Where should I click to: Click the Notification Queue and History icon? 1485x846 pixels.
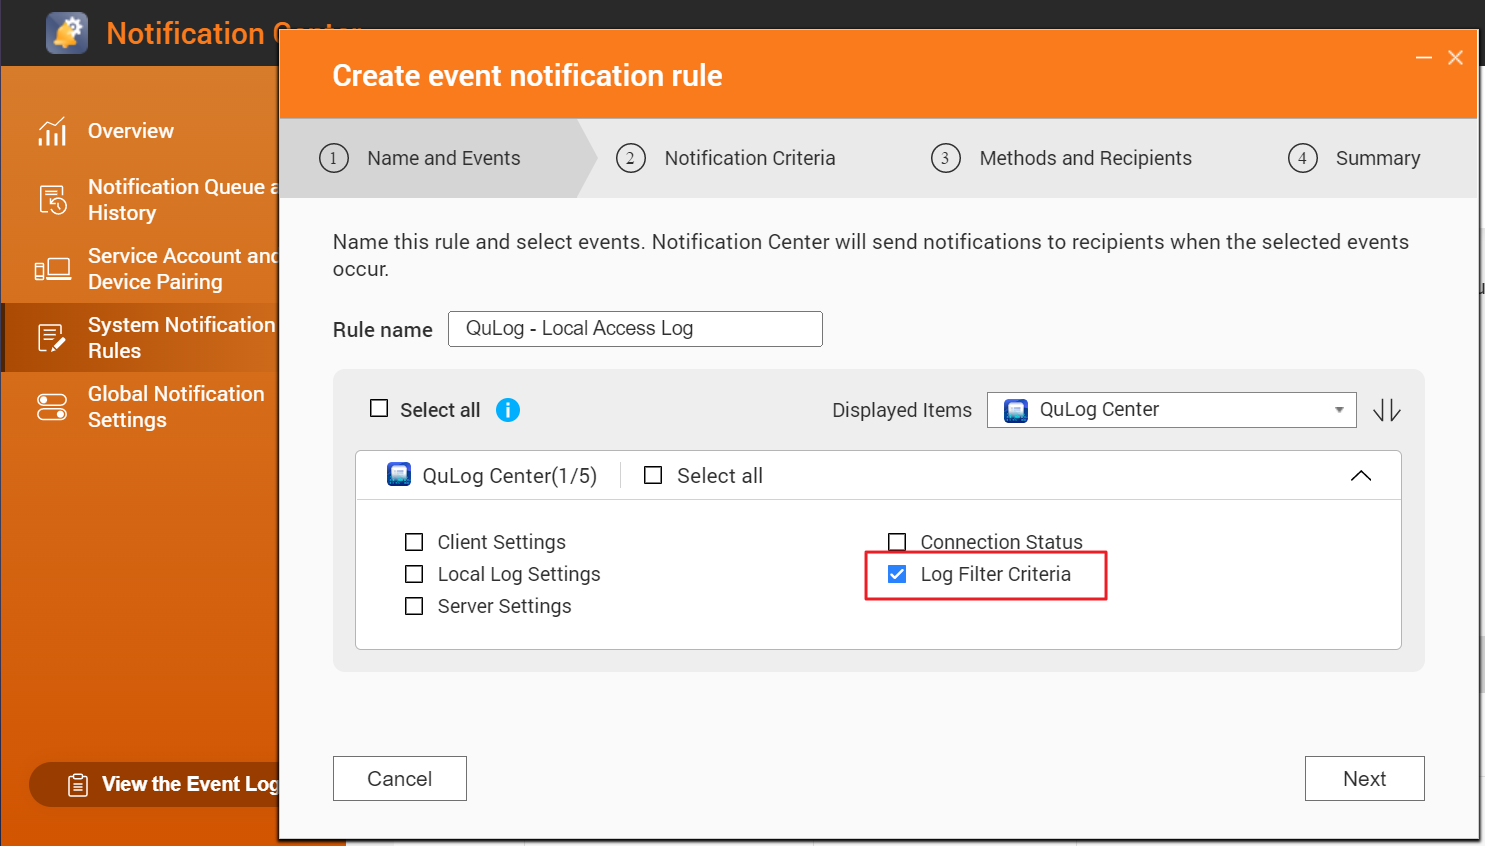[x=52, y=200]
